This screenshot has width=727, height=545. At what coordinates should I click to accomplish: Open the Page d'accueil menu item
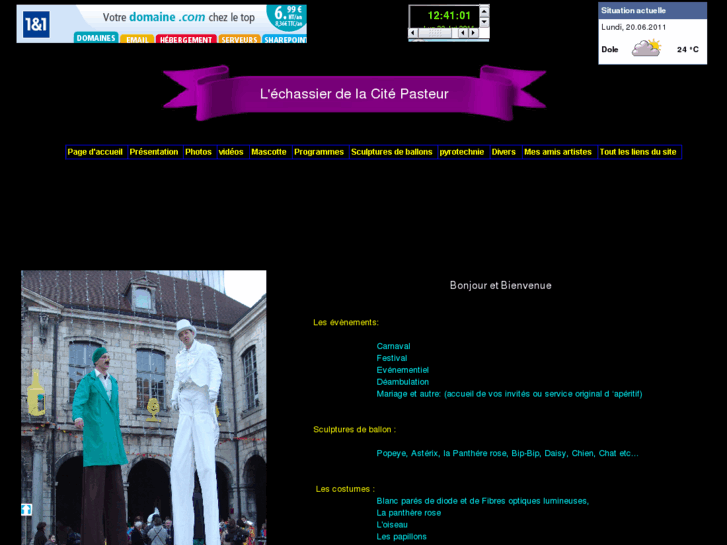click(96, 152)
